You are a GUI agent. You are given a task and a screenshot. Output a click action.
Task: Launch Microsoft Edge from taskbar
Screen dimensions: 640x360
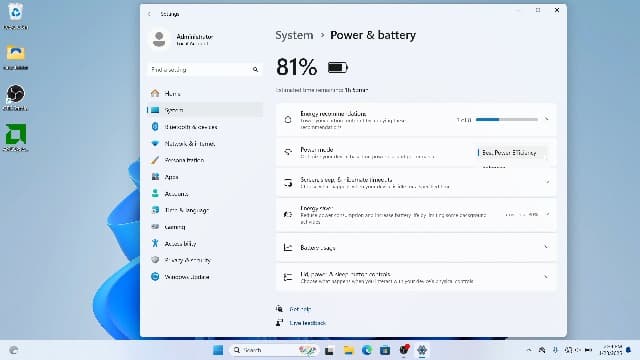367,350
